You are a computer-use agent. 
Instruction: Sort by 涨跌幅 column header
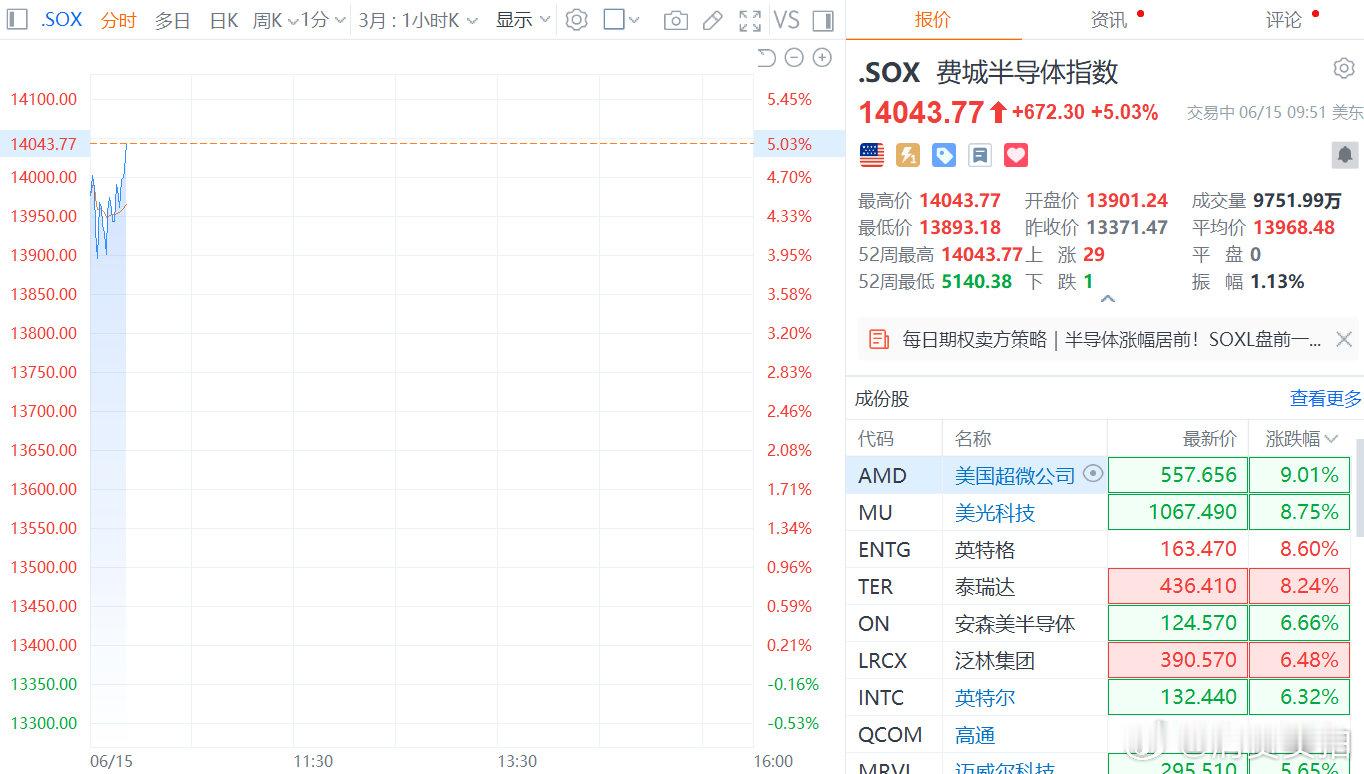tap(1301, 438)
